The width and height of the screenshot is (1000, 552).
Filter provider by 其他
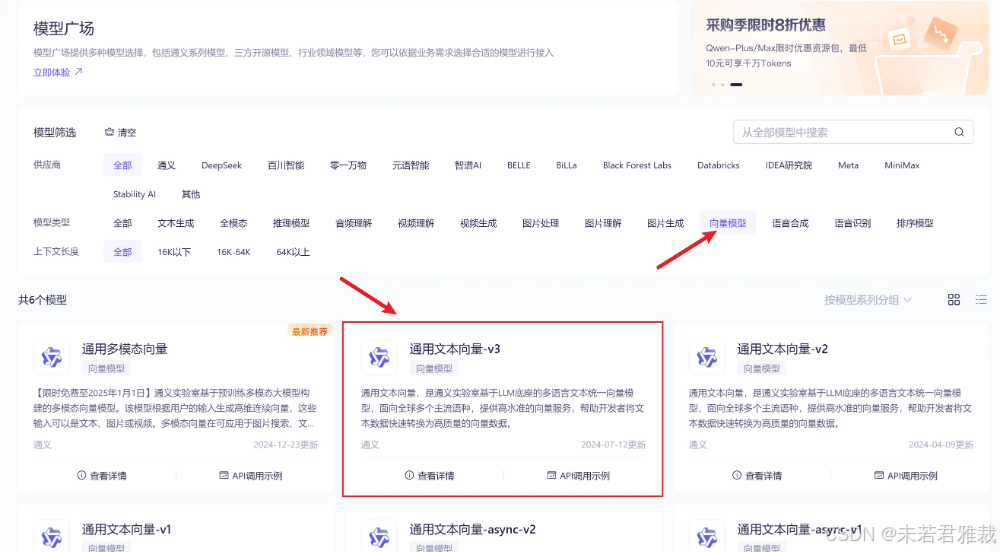191,194
